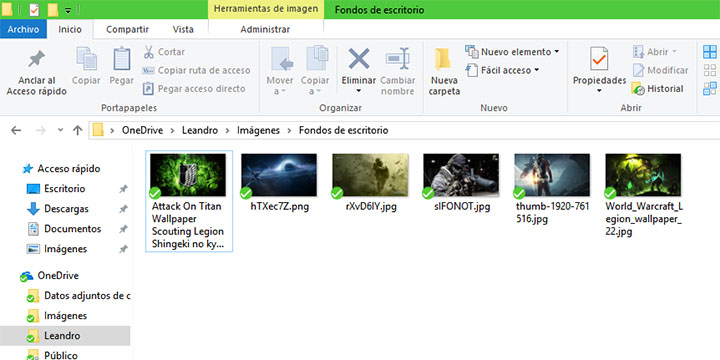Select the hTXec7Z.png thumbnail
Viewport: 720px width, 360px height.
click(x=279, y=175)
